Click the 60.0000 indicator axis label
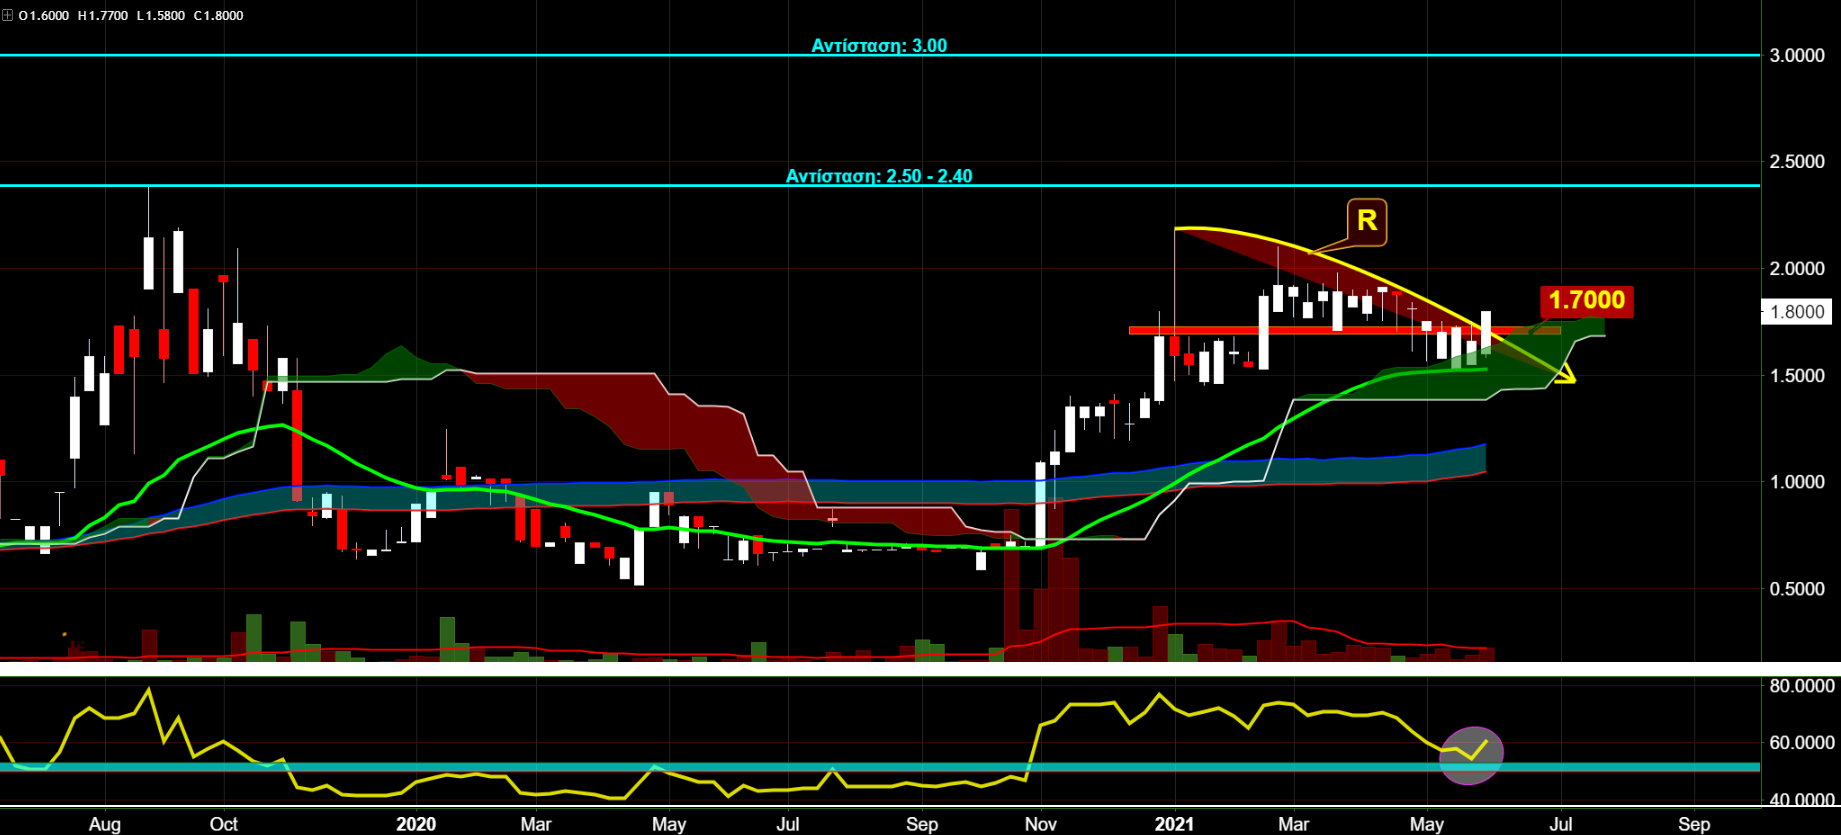The height and width of the screenshot is (835, 1841). (1802, 743)
